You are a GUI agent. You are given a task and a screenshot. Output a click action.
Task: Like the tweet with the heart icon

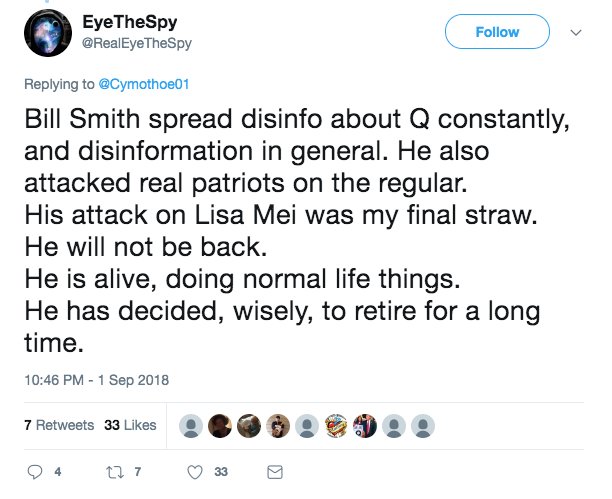pyautogui.click(x=196, y=471)
